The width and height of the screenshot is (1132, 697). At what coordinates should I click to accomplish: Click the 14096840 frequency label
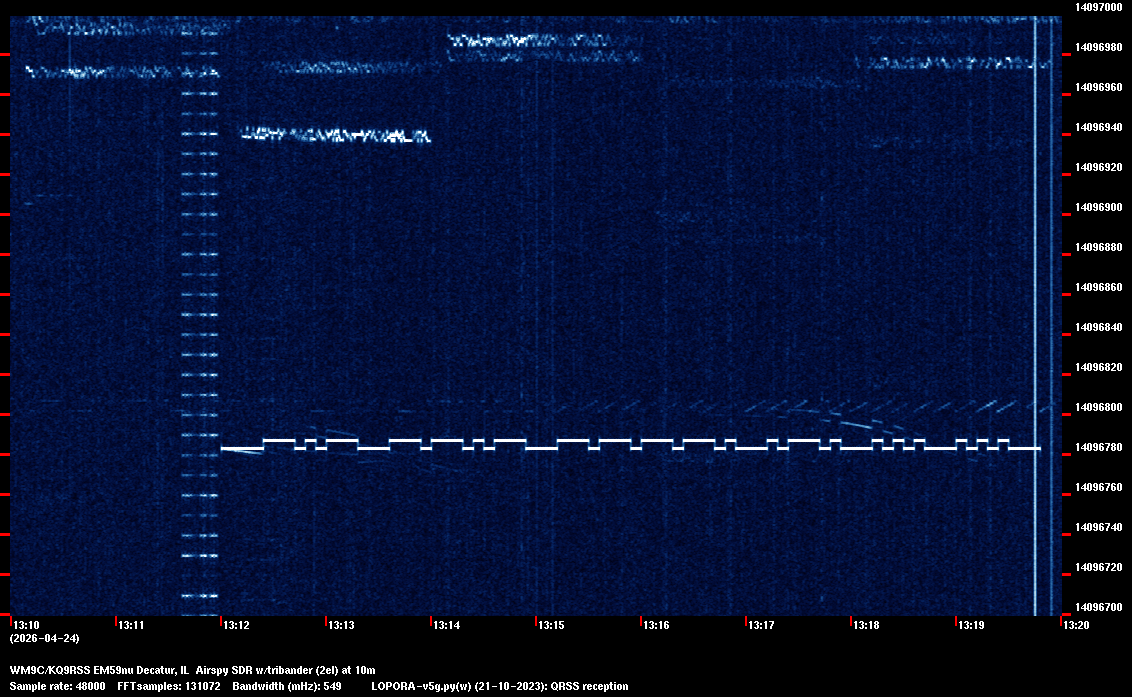coord(1097,327)
